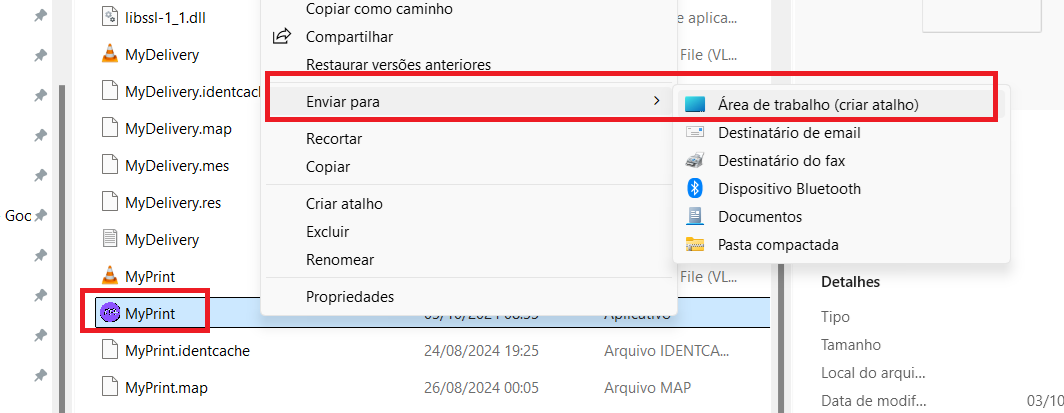This screenshot has height=413, width=1064.
Task: Click the MyPrint VLC media file
Action: click(150, 275)
